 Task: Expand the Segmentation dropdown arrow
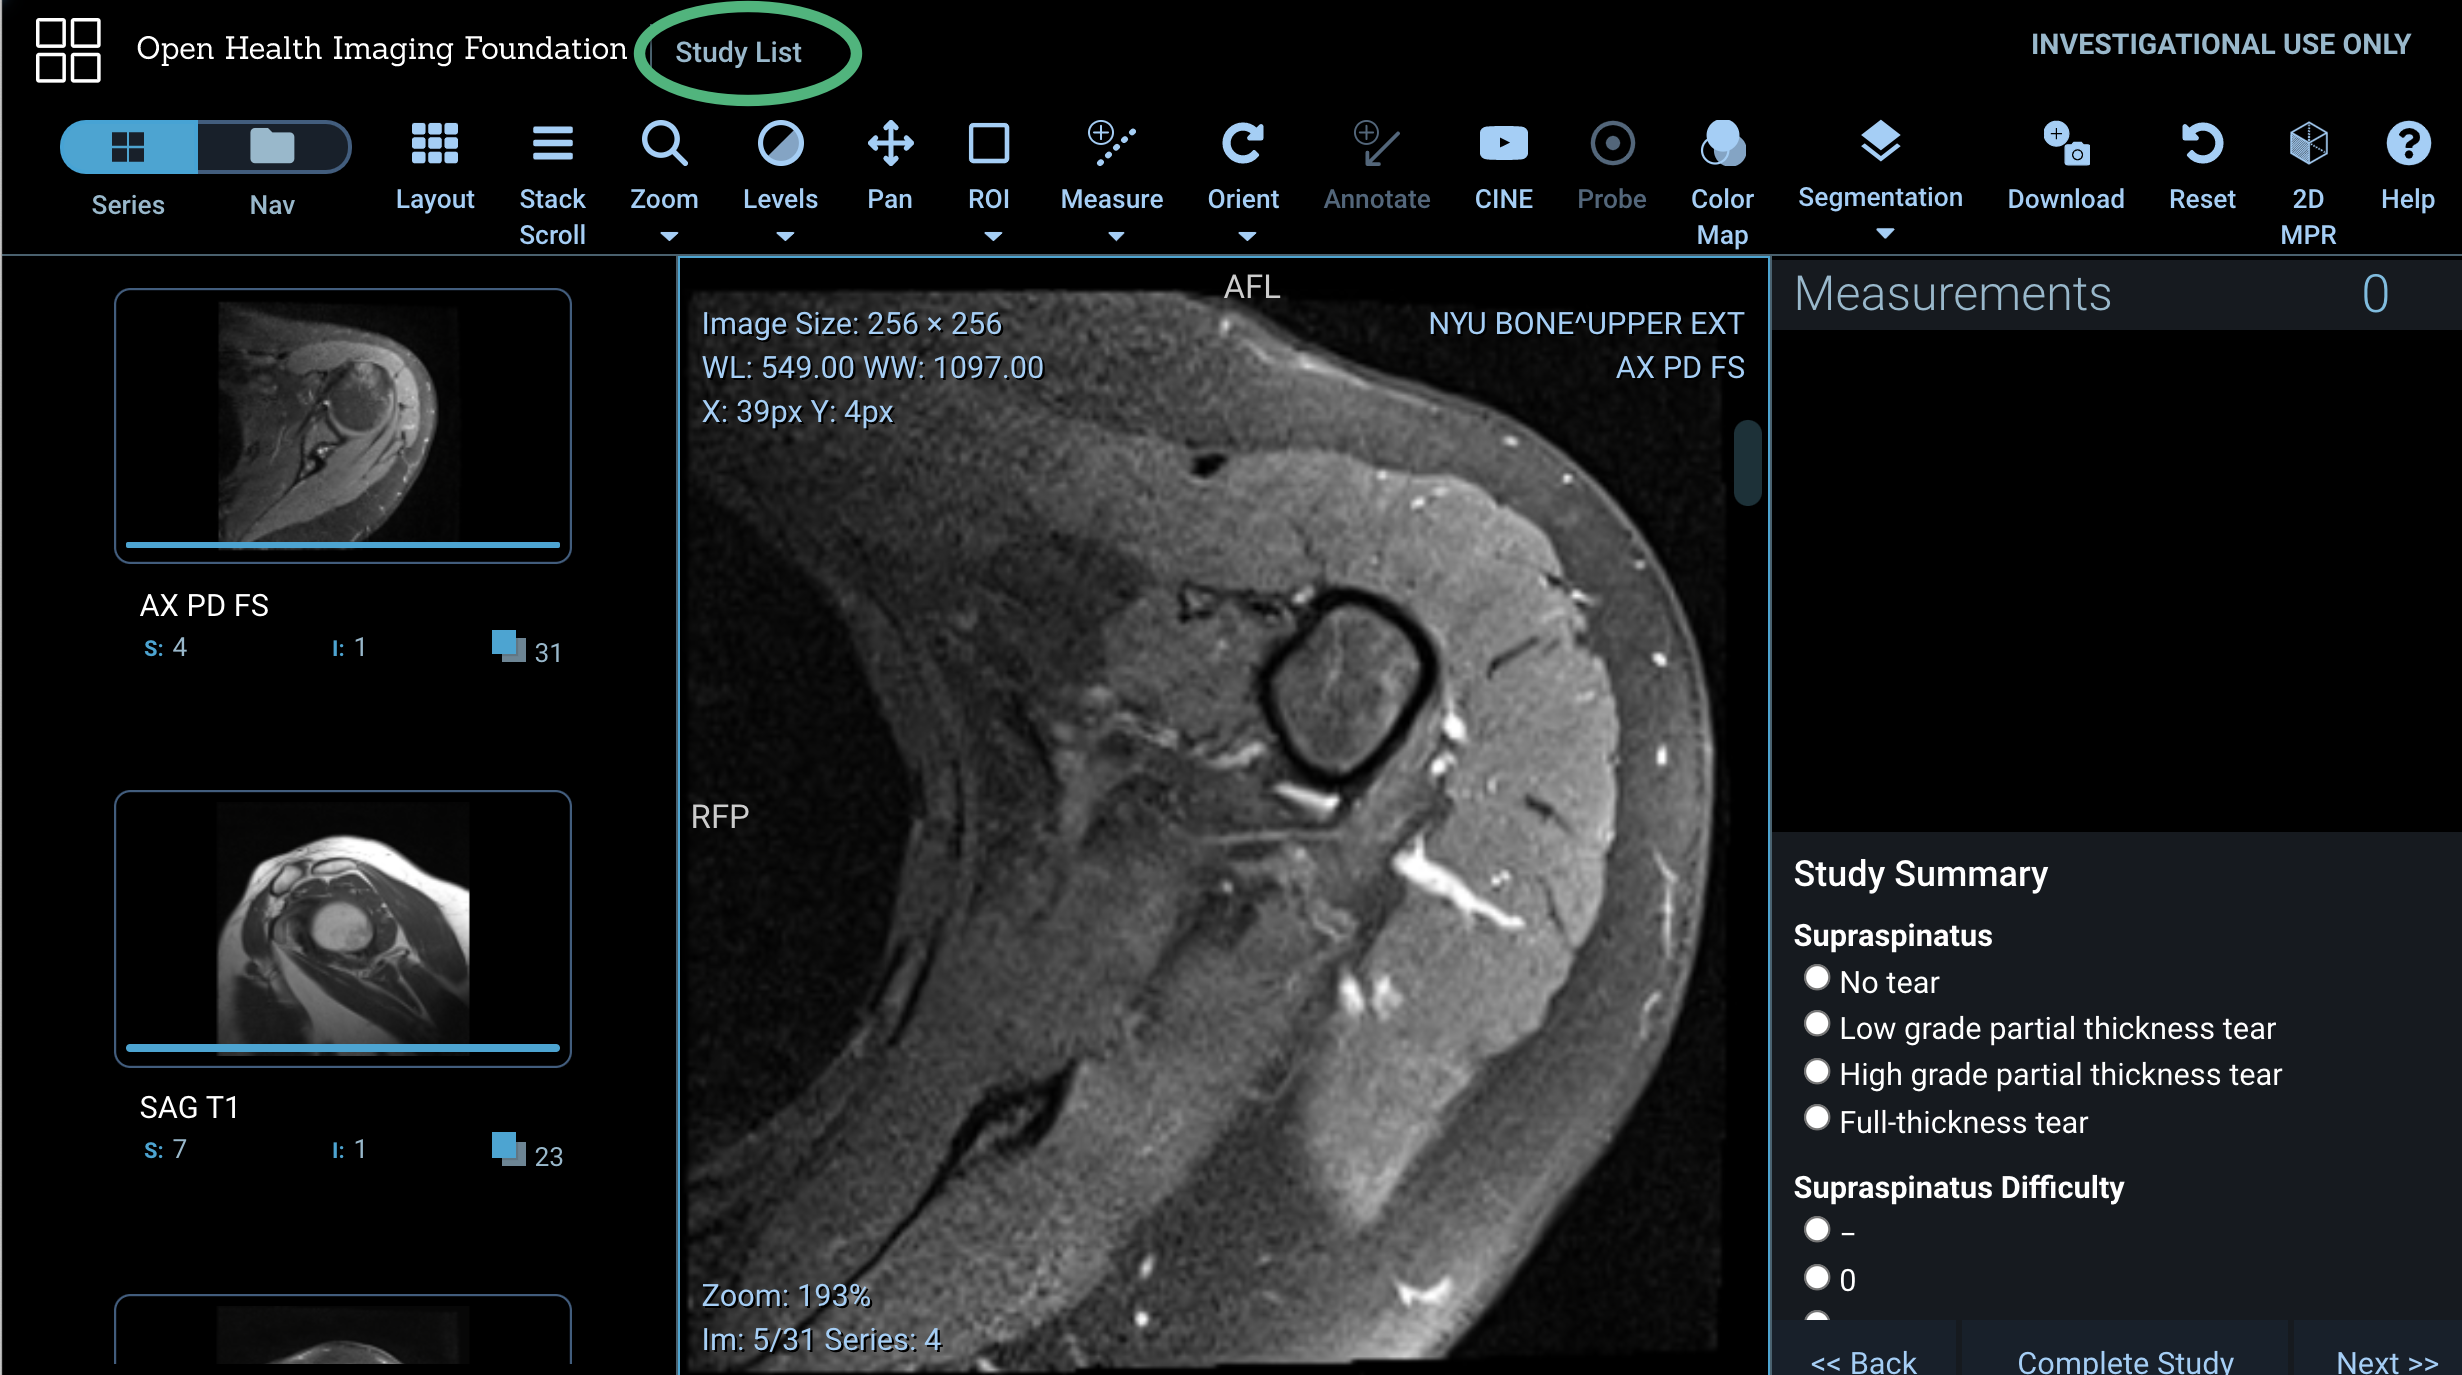pyautogui.click(x=1885, y=234)
